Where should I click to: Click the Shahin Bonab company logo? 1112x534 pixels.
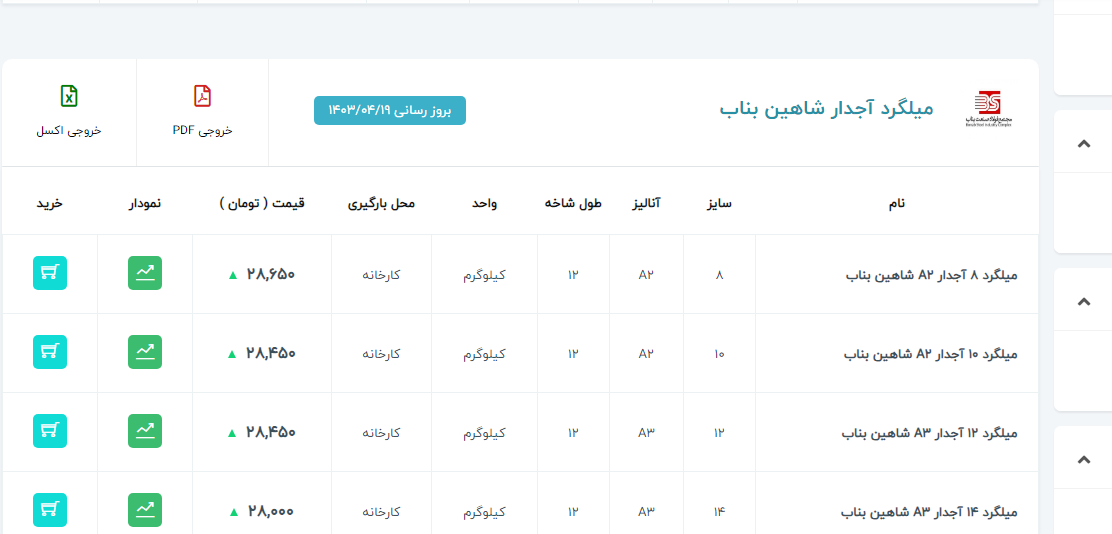pyautogui.click(x=988, y=108)
